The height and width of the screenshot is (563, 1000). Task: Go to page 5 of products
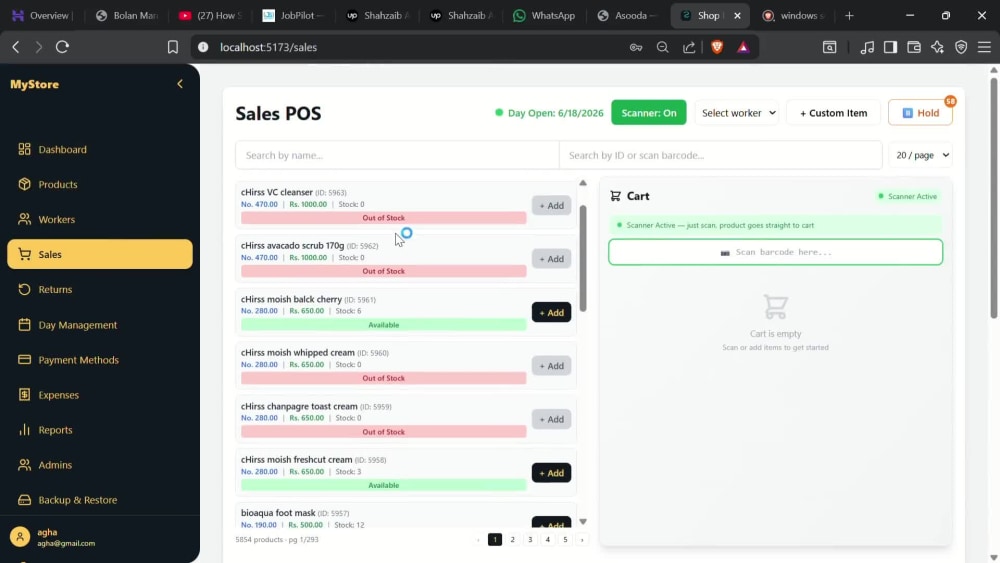565,539
